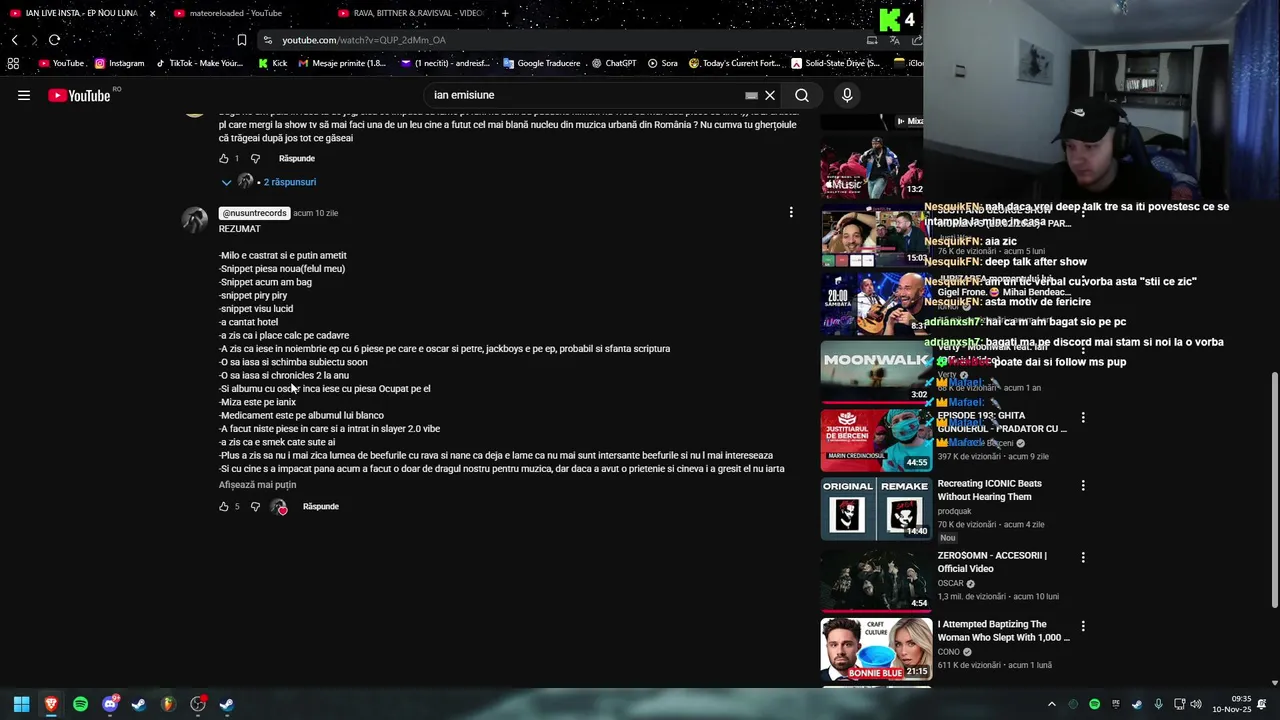Open the Windows Start menu
This screenshot has height=720, width=1280.
click(21, 704)
